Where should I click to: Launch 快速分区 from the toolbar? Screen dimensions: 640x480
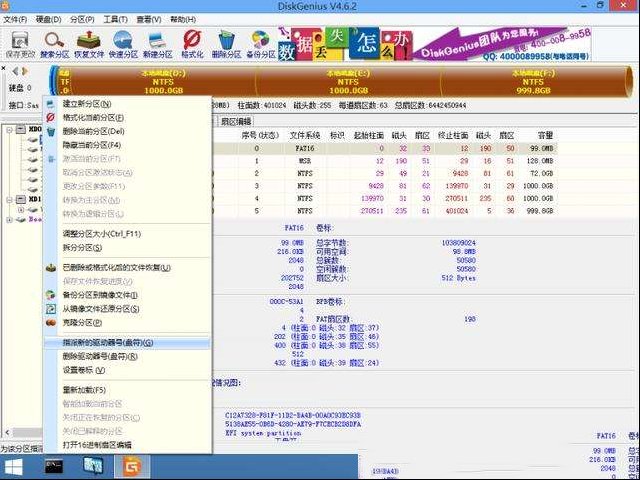click(x=123, y=44)
